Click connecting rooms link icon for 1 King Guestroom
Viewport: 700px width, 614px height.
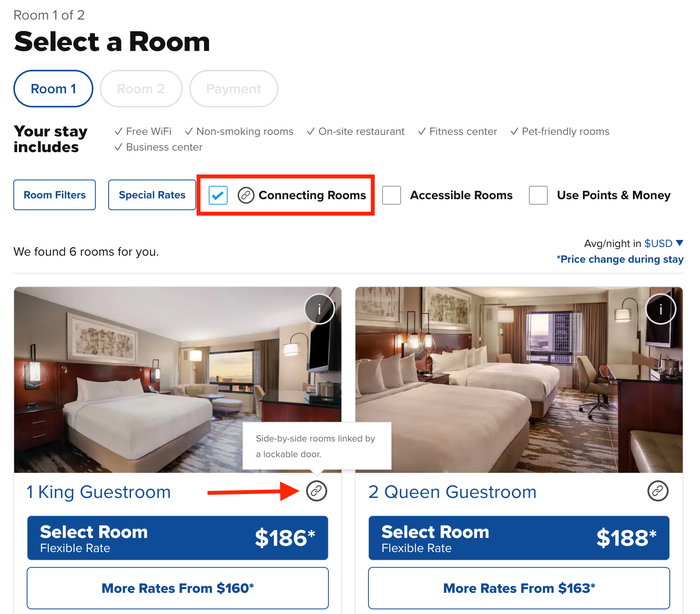coord(317,491)
